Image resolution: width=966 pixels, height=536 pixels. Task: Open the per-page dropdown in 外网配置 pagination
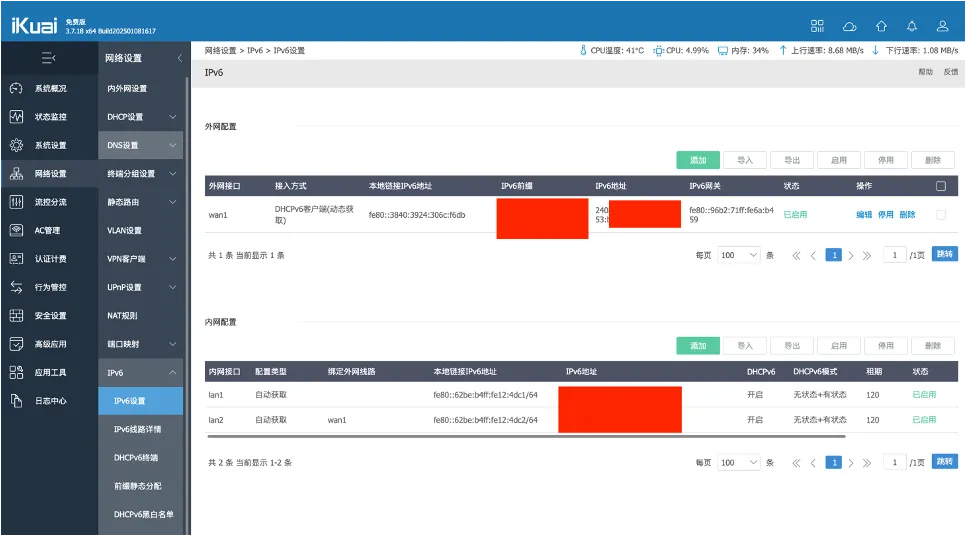[739, 255]
